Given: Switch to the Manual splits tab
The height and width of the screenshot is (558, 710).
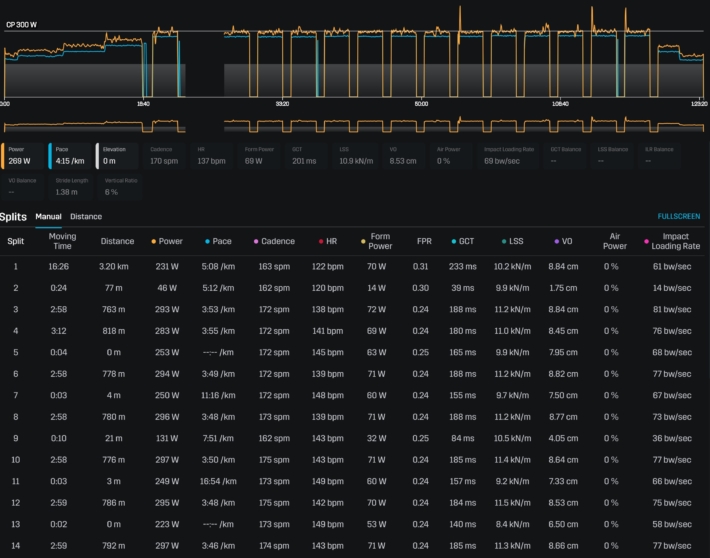Looking at the screenshot, I should coord(48,216).
